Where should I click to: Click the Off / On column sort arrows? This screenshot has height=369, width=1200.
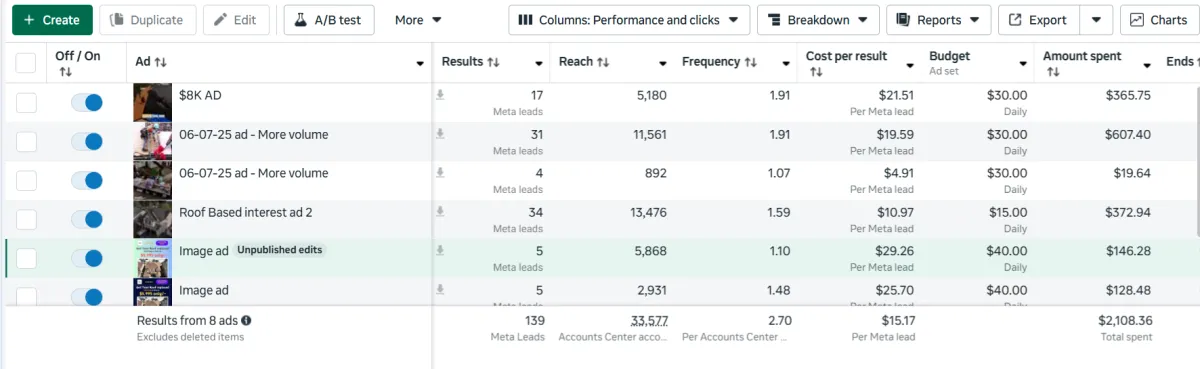(65, 72)
